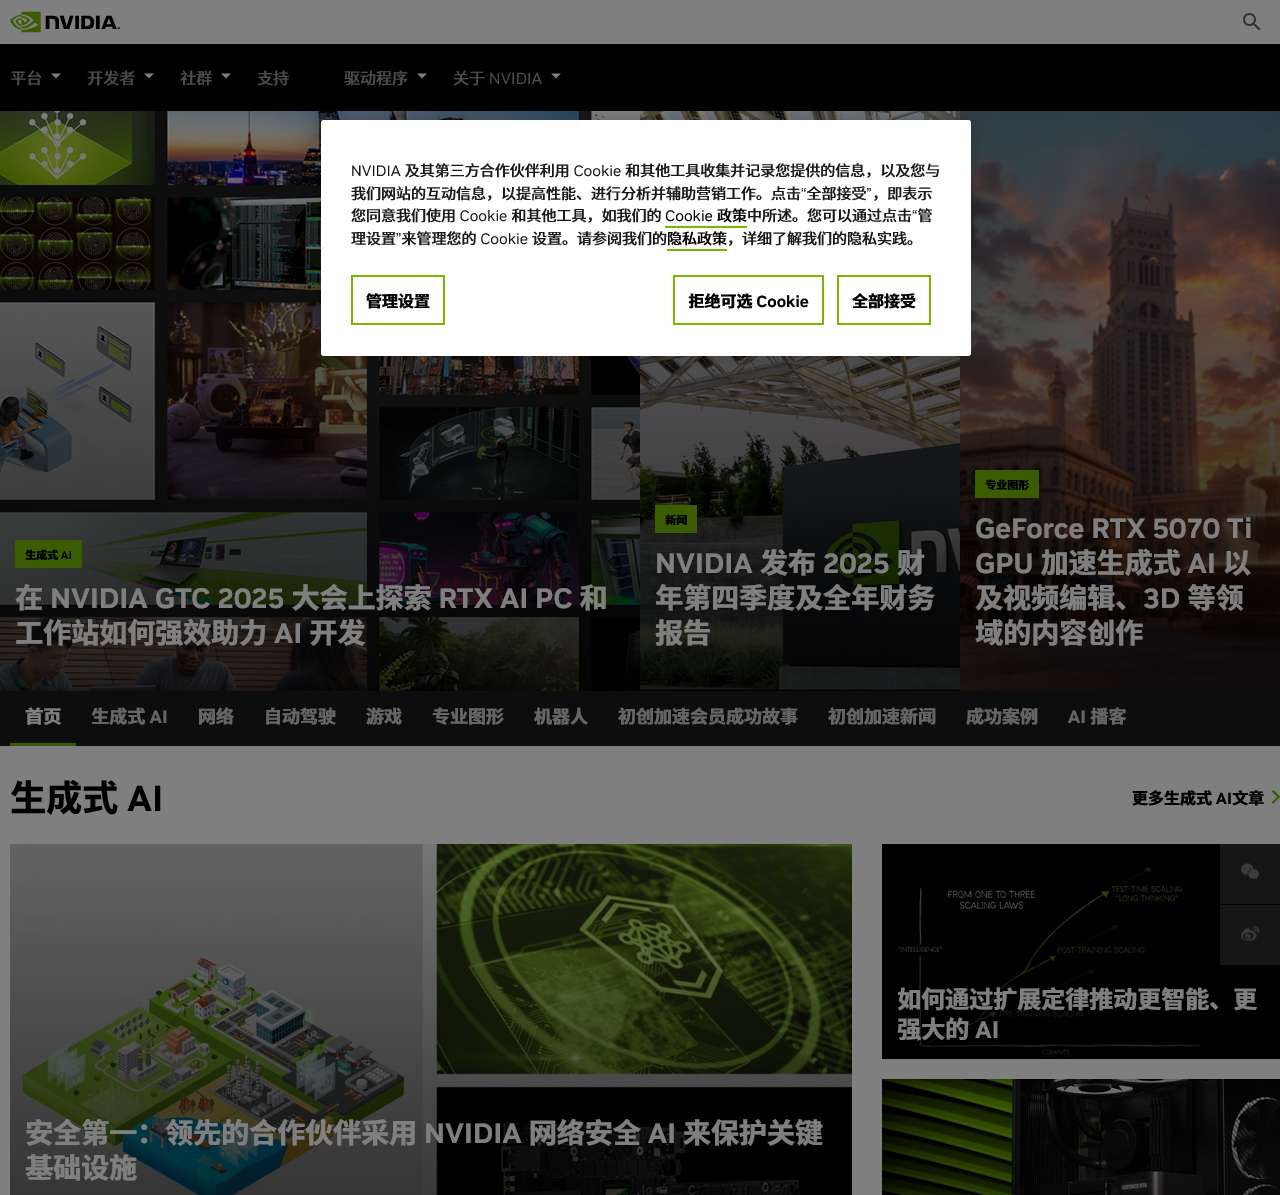Click the 生成式 AI category tag
Viewport: 1280px width, 1195px height.
[x=48, y=555]
